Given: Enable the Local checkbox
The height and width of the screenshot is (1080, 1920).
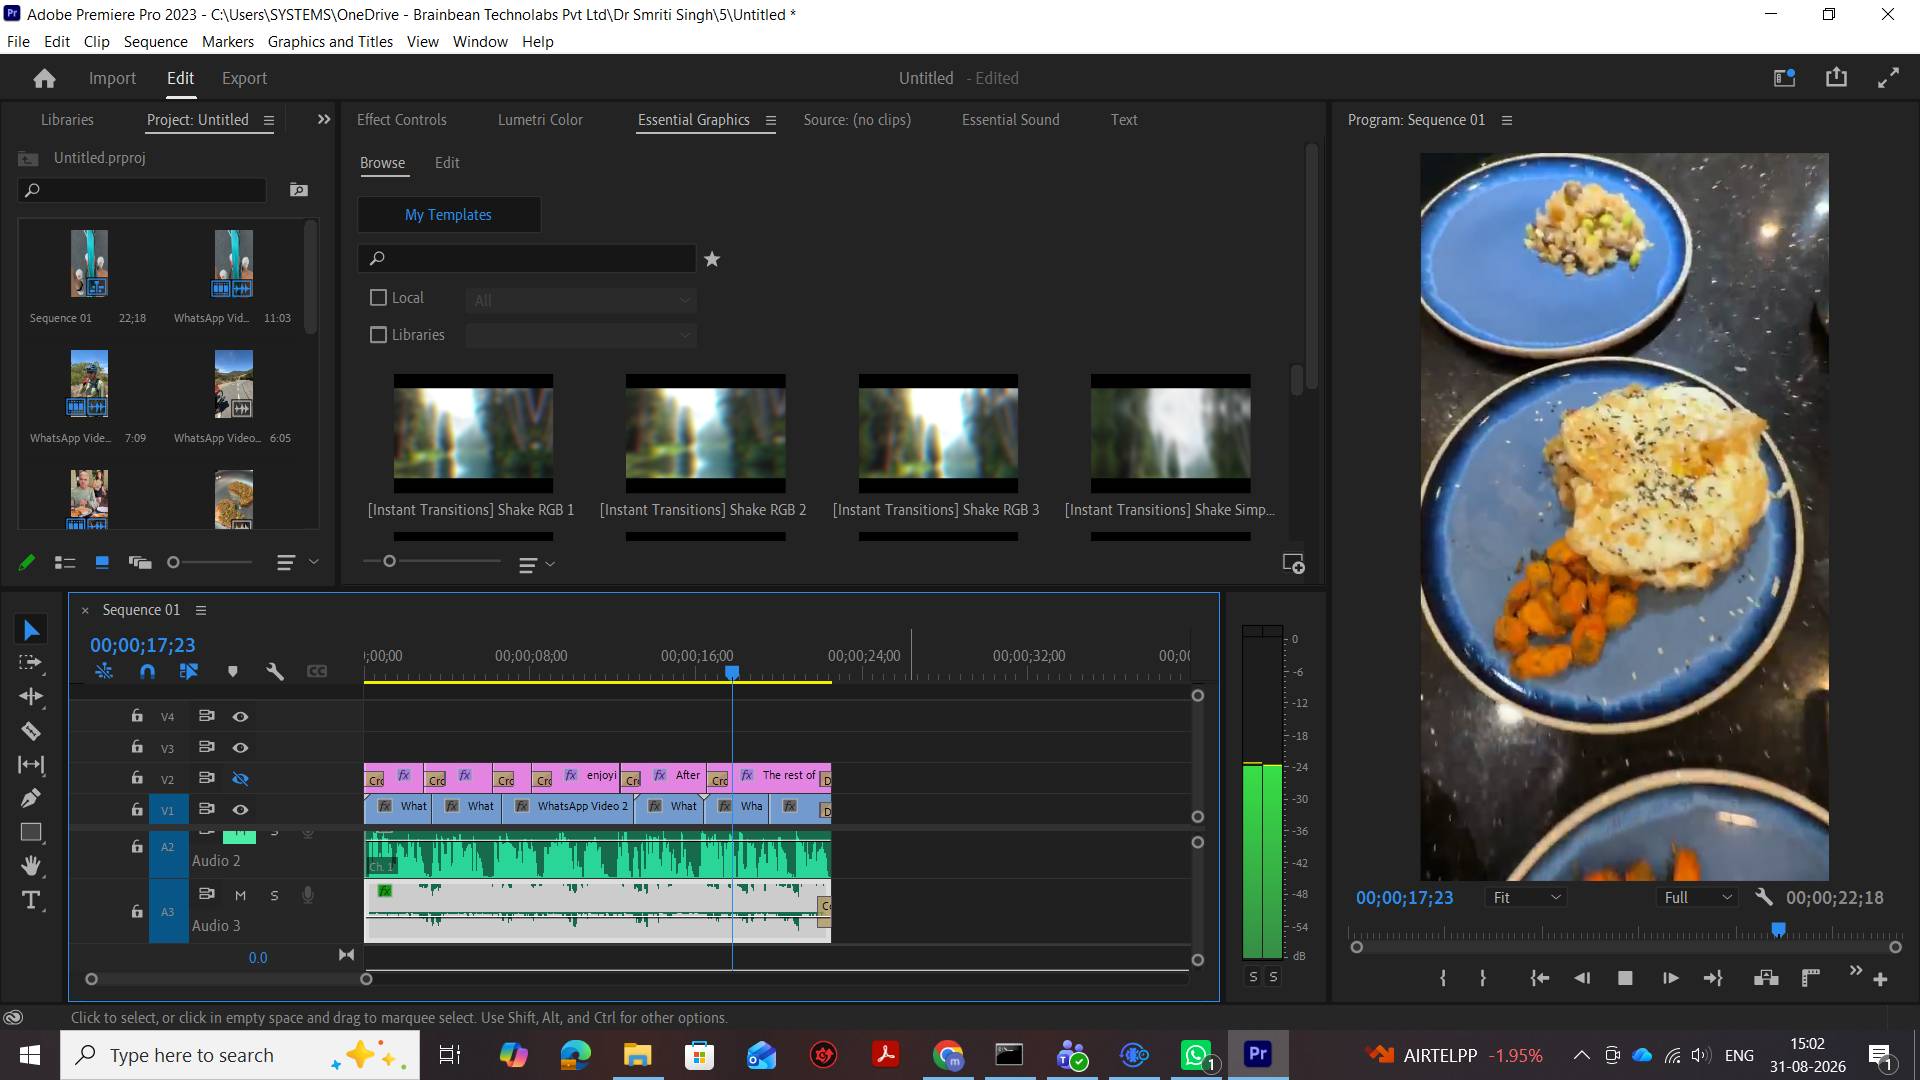Looking at the screenshot, I should click(378, 298).
